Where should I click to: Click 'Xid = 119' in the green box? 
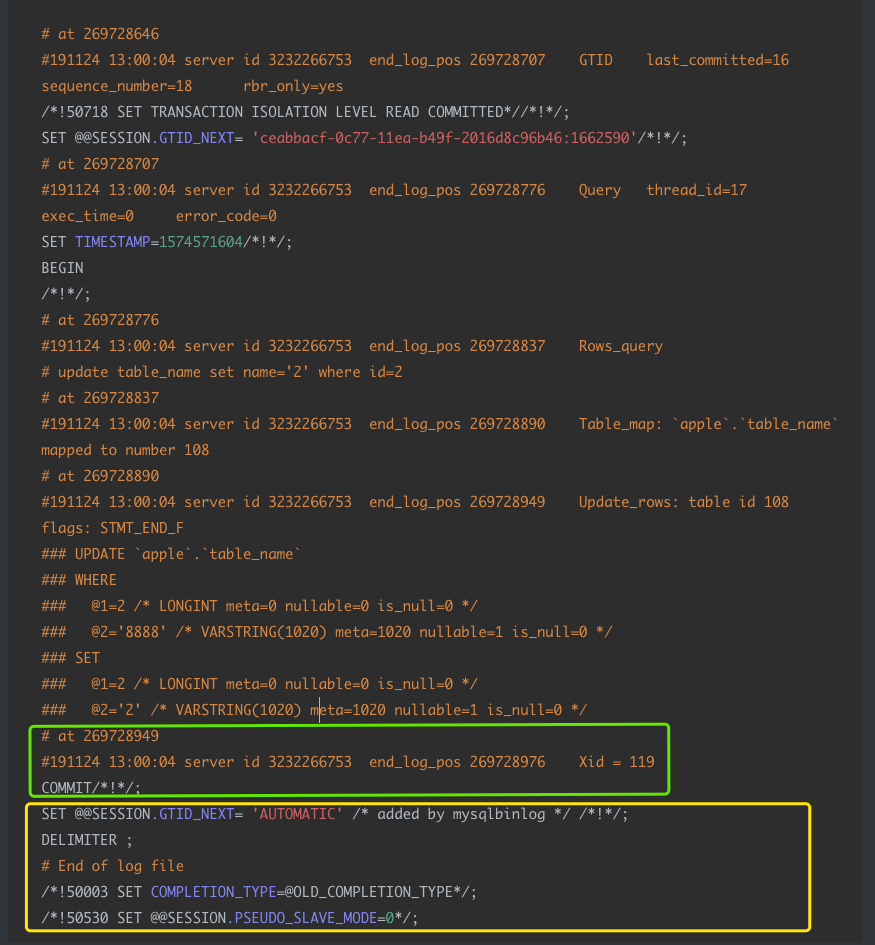[616, 762]
